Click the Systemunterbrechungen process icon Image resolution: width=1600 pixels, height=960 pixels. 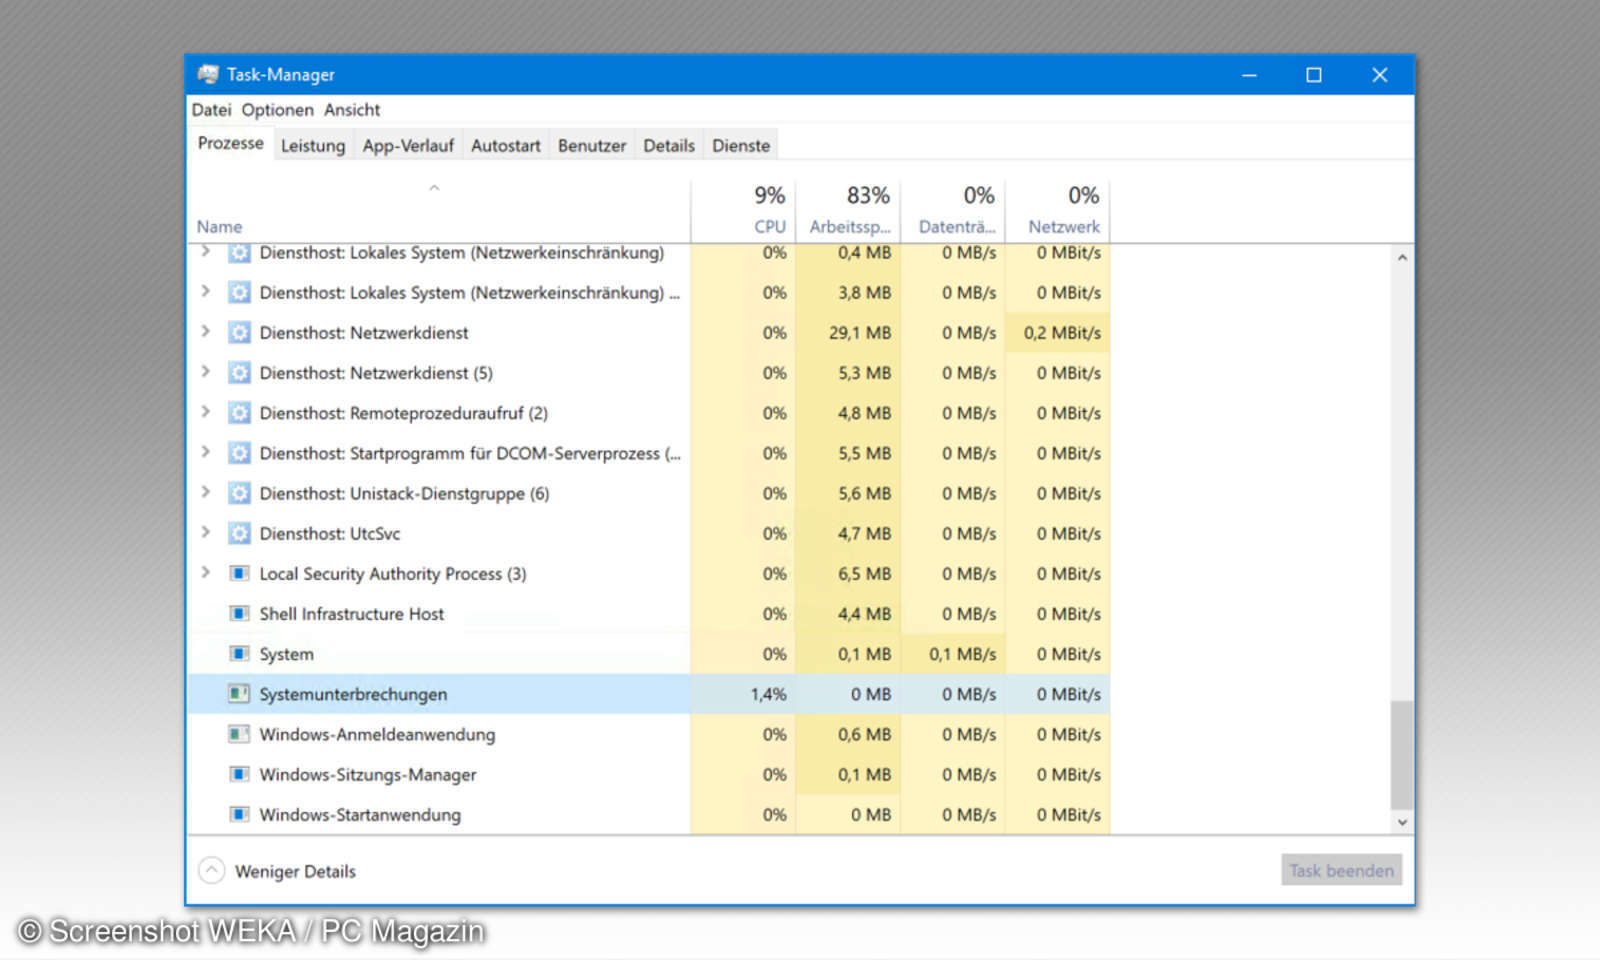(x=239, y=694)
